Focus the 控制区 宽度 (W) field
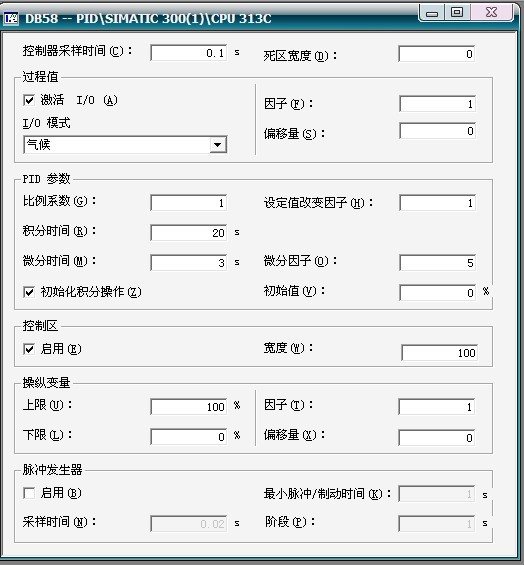Screen dimensions: 524x565 [439, 353]
